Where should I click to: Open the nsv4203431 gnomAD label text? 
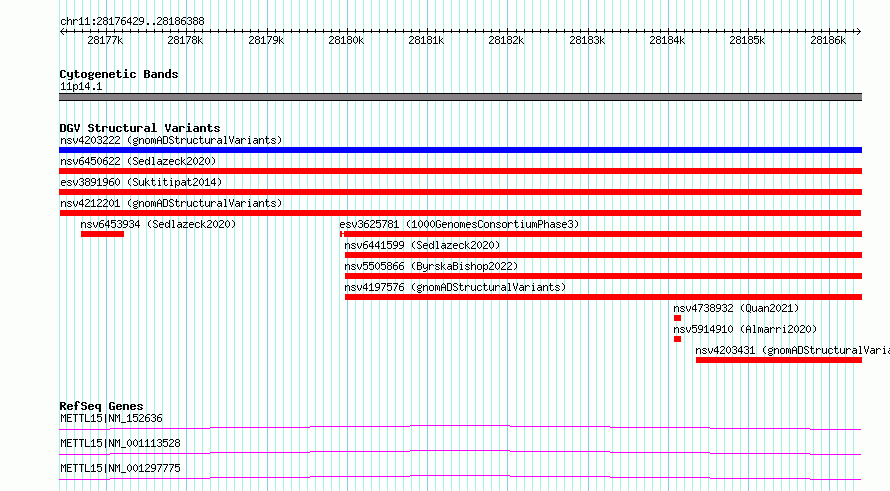tap(792, 350)
